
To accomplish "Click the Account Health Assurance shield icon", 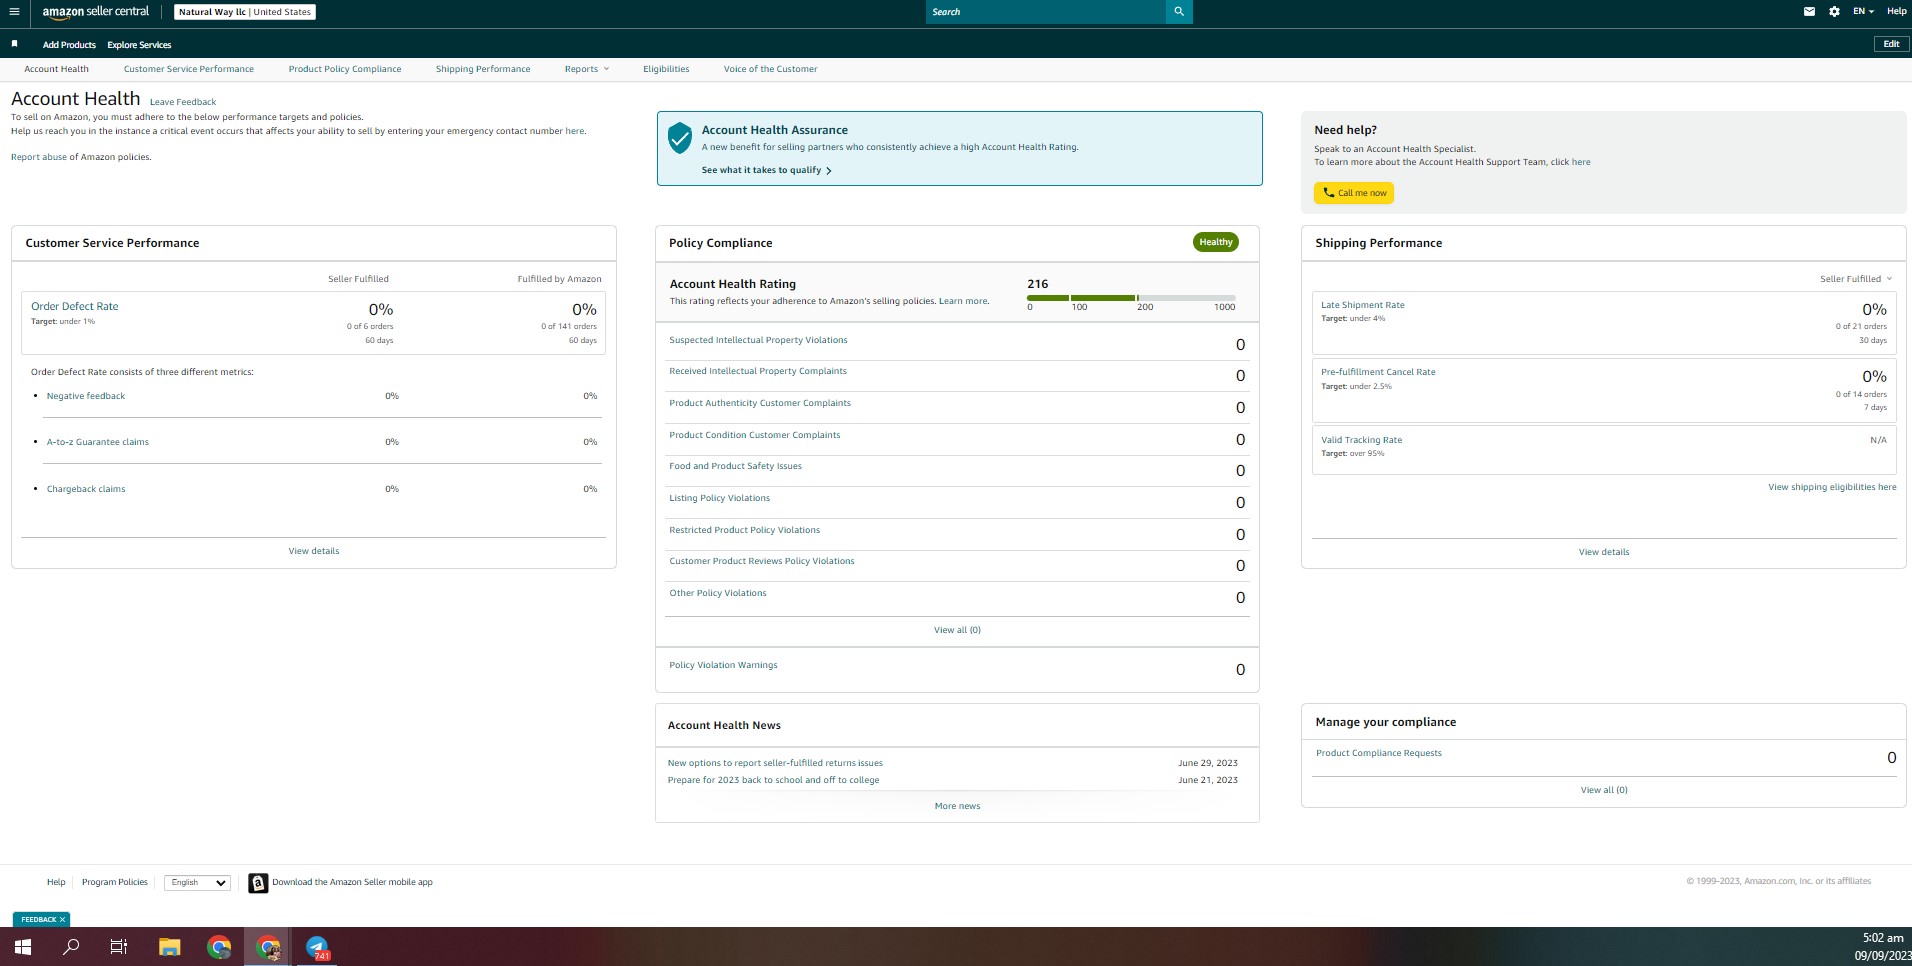I will tap(680, 138).
